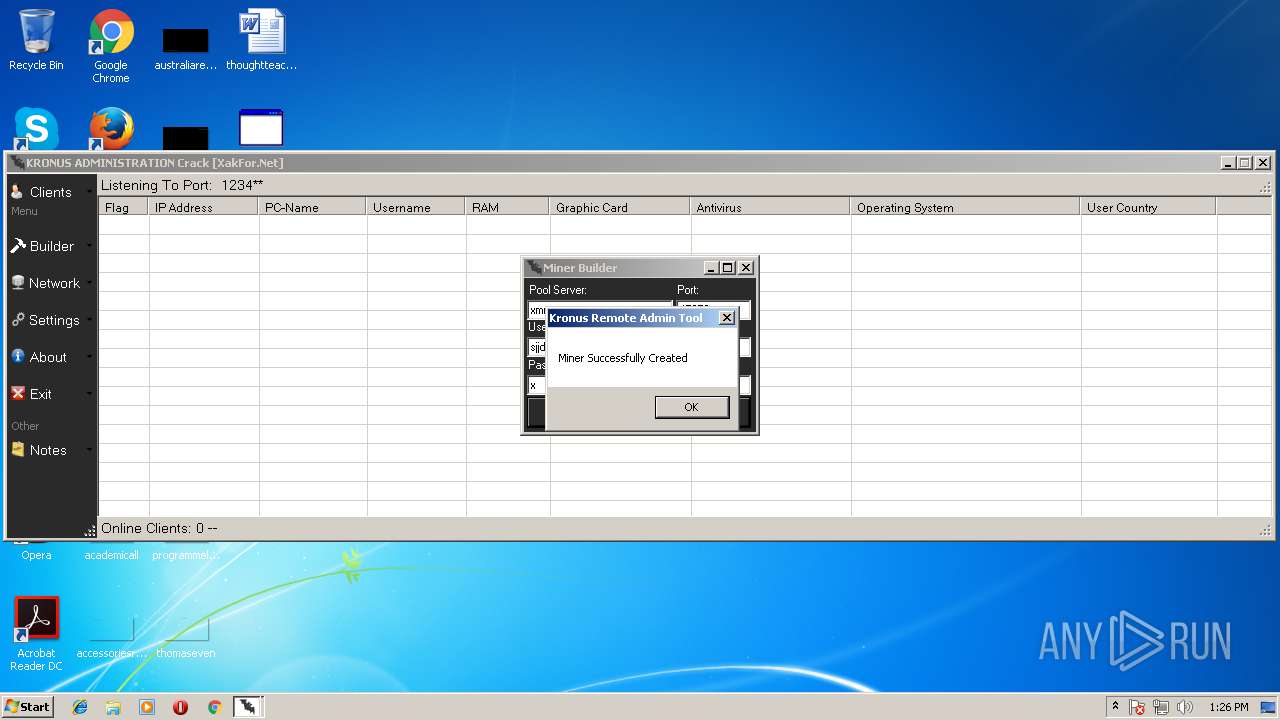Click the 'Listening To Port: 1234**' text
The image size is (1280, 720).
pyautogui.click(x=182, y=185)
